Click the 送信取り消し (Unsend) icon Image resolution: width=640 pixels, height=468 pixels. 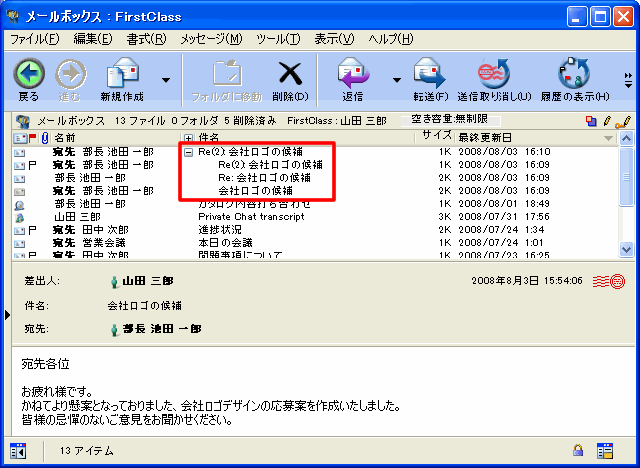pyautogui.click(x=494, y=73)
